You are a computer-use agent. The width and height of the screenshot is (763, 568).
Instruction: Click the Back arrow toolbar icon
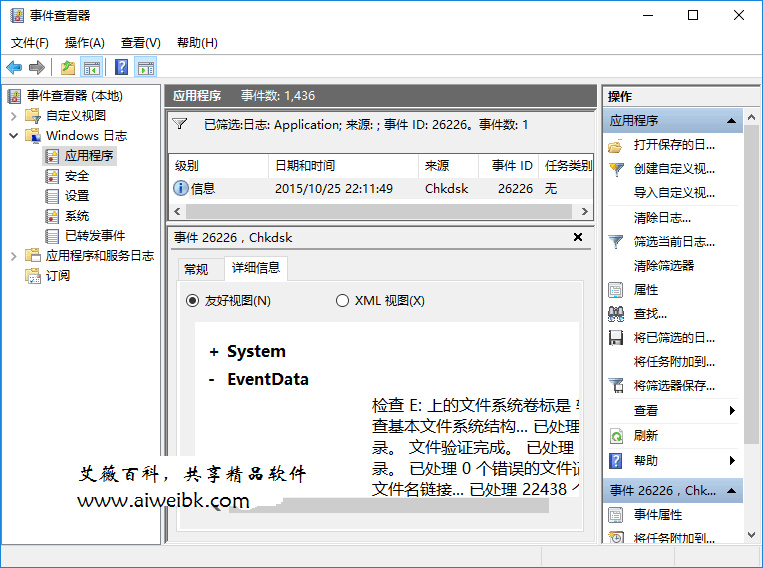[14, 67]
